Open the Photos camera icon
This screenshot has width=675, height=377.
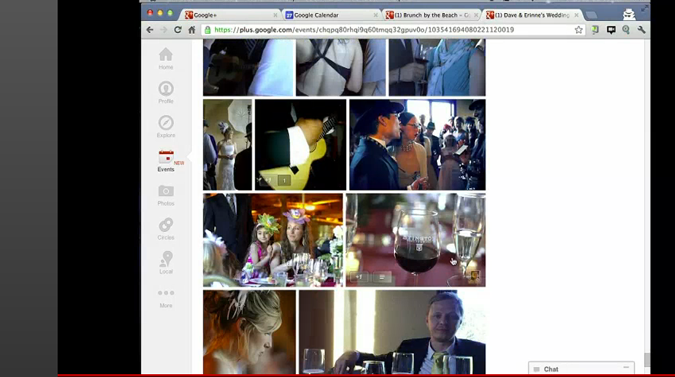pos(166,195)
